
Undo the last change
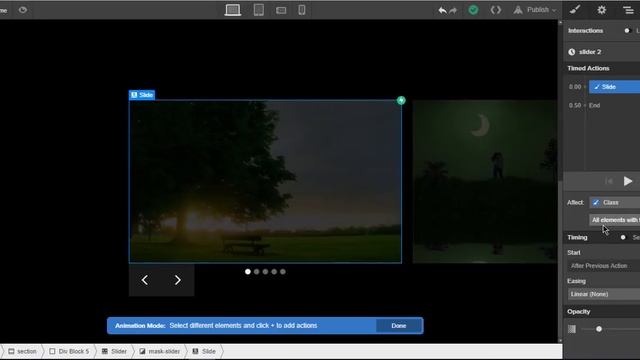click(442, 10)
